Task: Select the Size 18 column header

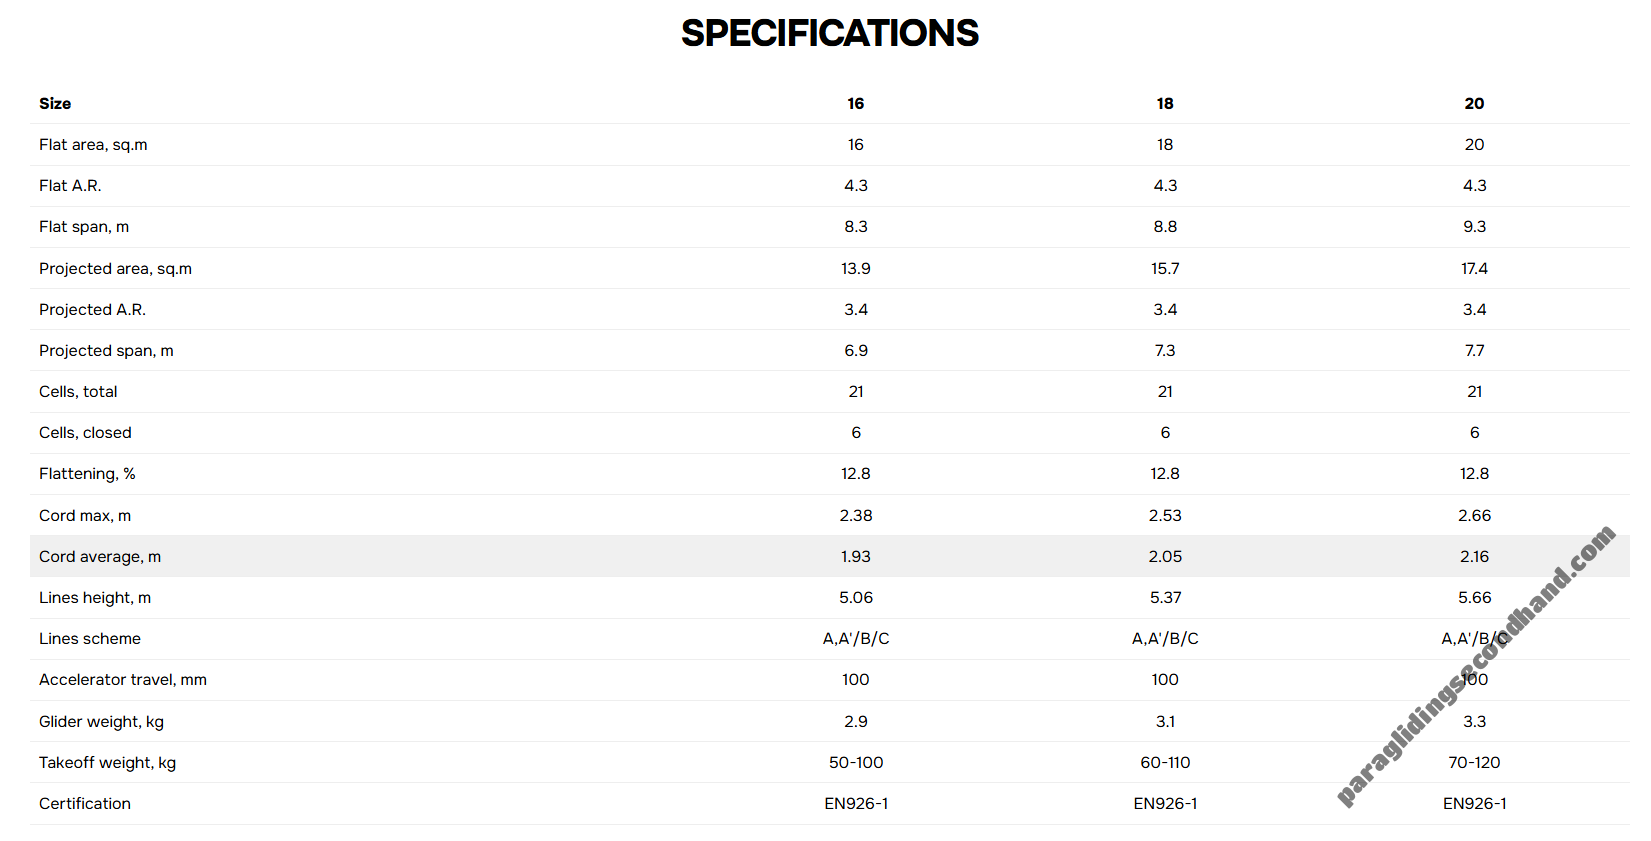Action: pyautogui.click(x=1165, y=103)
